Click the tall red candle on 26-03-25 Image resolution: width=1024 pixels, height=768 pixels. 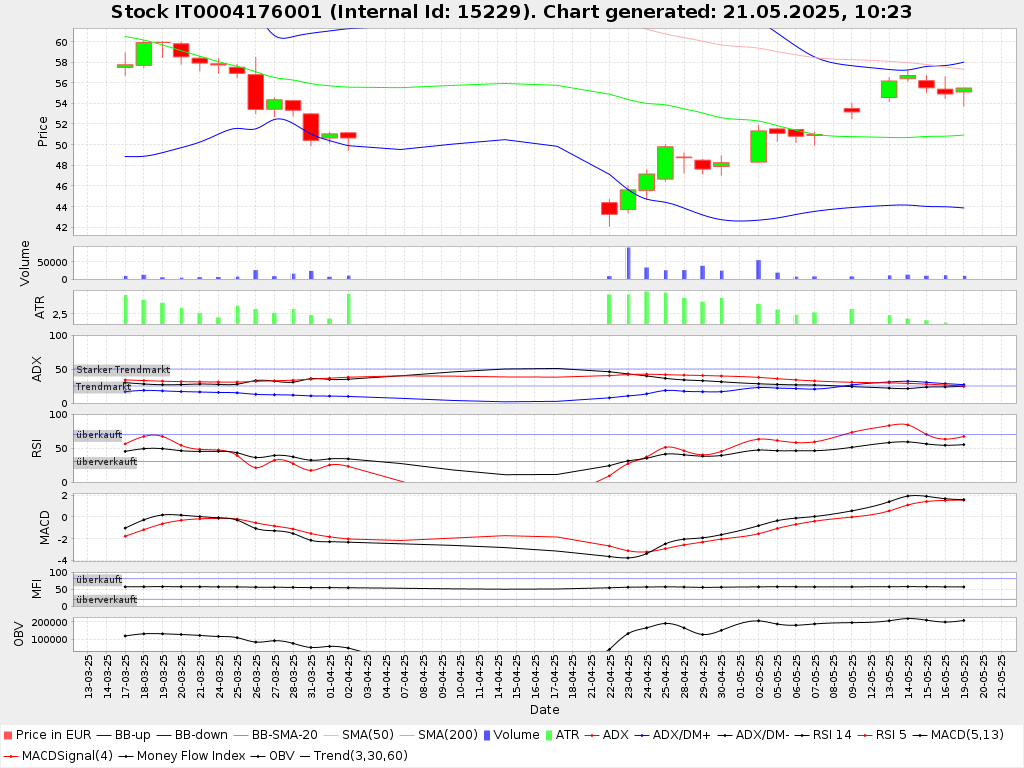coord(255,92)
